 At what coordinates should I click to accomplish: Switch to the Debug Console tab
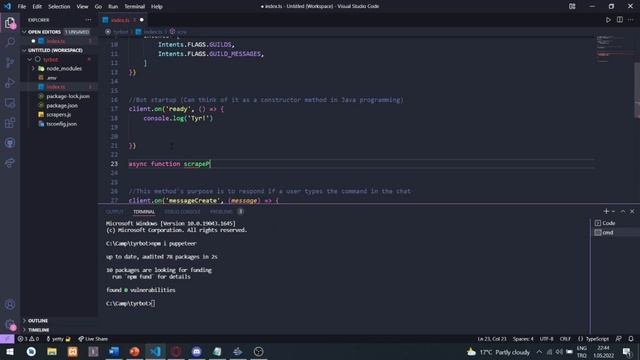tap(182, 211)
